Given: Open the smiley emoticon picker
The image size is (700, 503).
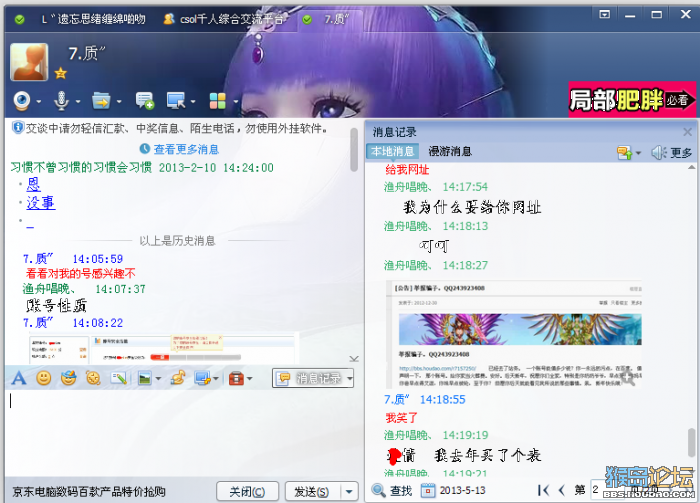Looking at the screenshot, I should (43, 378).
